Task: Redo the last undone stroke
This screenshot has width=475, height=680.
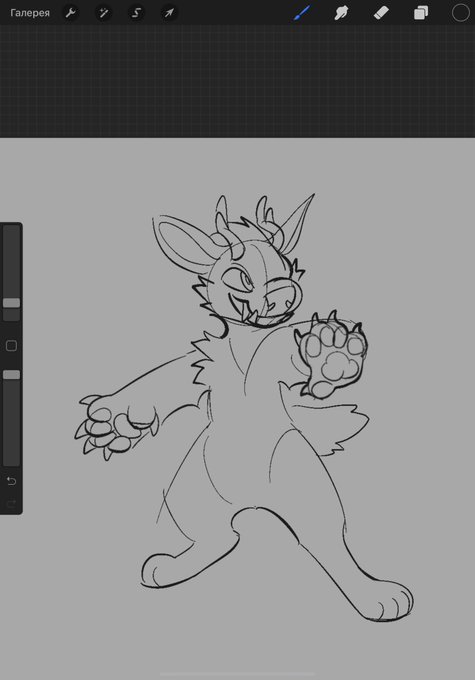Action: point(12,503)
